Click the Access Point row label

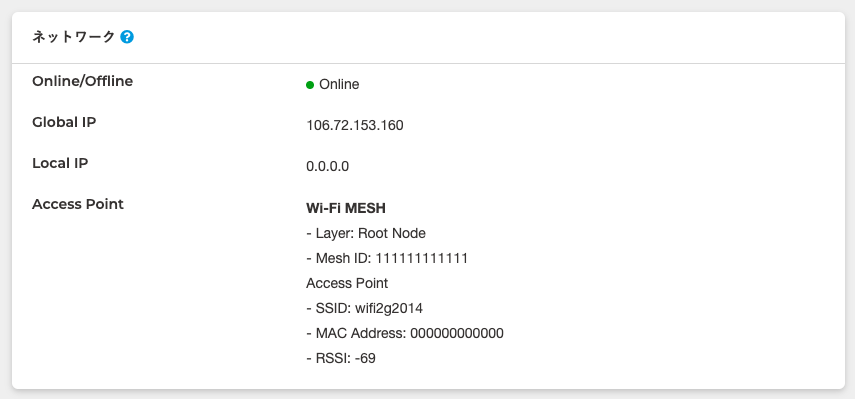point(78,204)
